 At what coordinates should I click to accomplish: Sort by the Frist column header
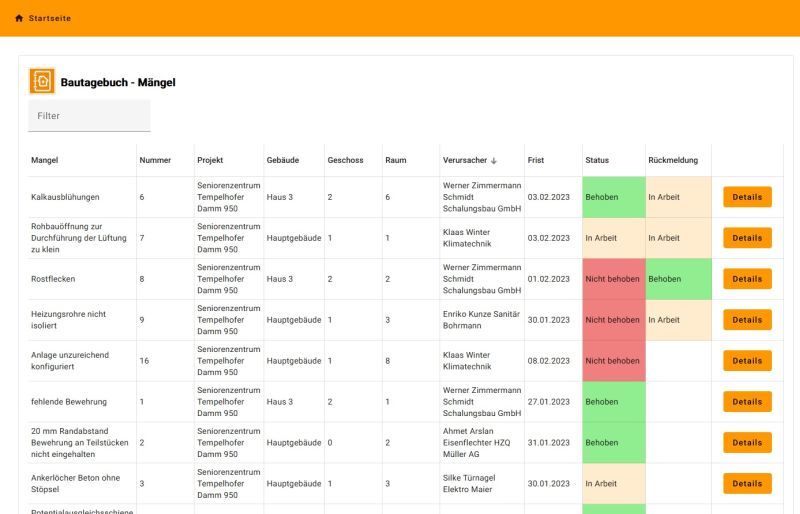point(536,160)
